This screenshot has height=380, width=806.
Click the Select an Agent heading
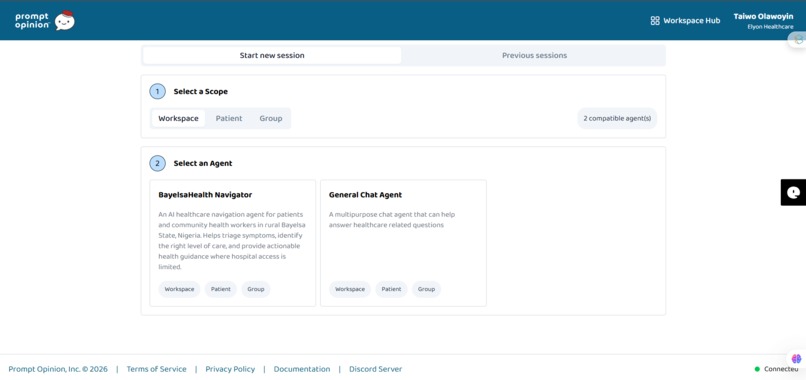[x=203, y=164]
